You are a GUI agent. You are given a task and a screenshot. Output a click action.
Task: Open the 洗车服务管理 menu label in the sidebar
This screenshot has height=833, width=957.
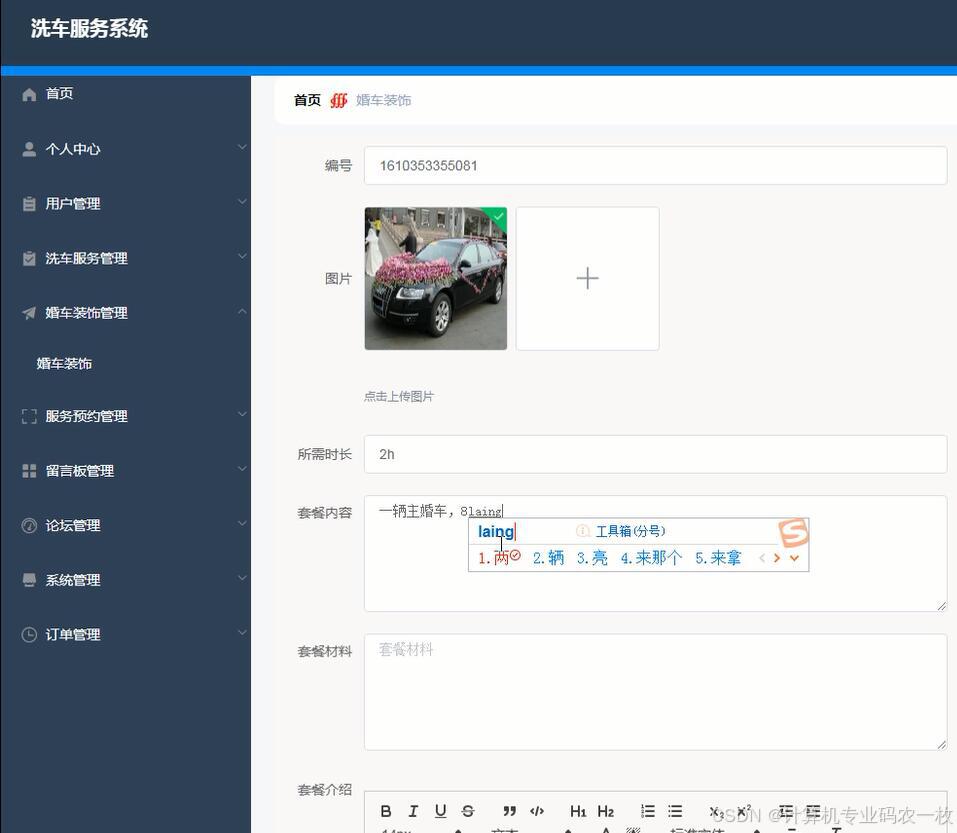coord(87,259)
